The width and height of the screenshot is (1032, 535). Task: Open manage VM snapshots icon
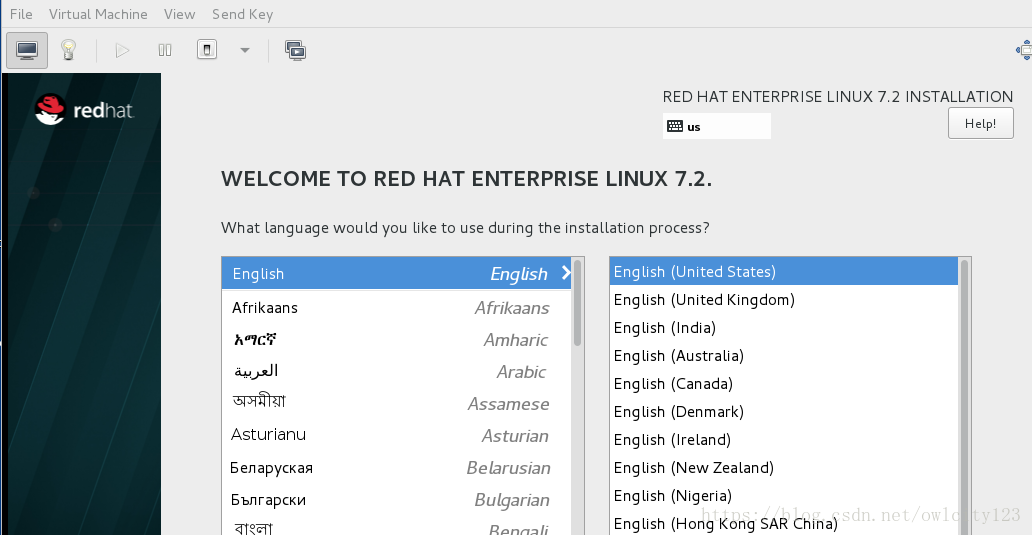296,50
